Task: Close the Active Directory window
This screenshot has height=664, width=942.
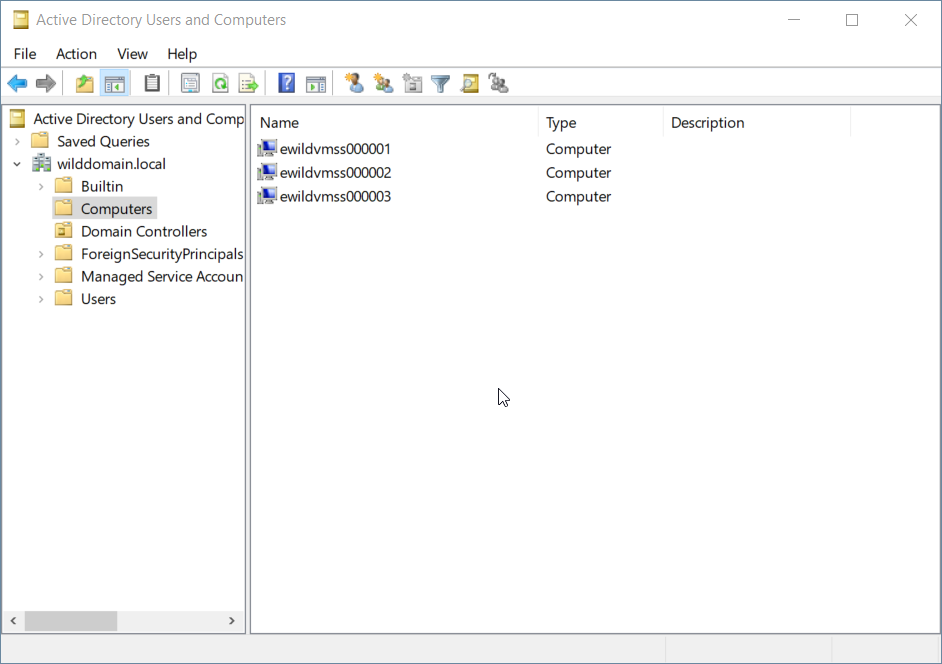Action: click(x=911, y=20)
